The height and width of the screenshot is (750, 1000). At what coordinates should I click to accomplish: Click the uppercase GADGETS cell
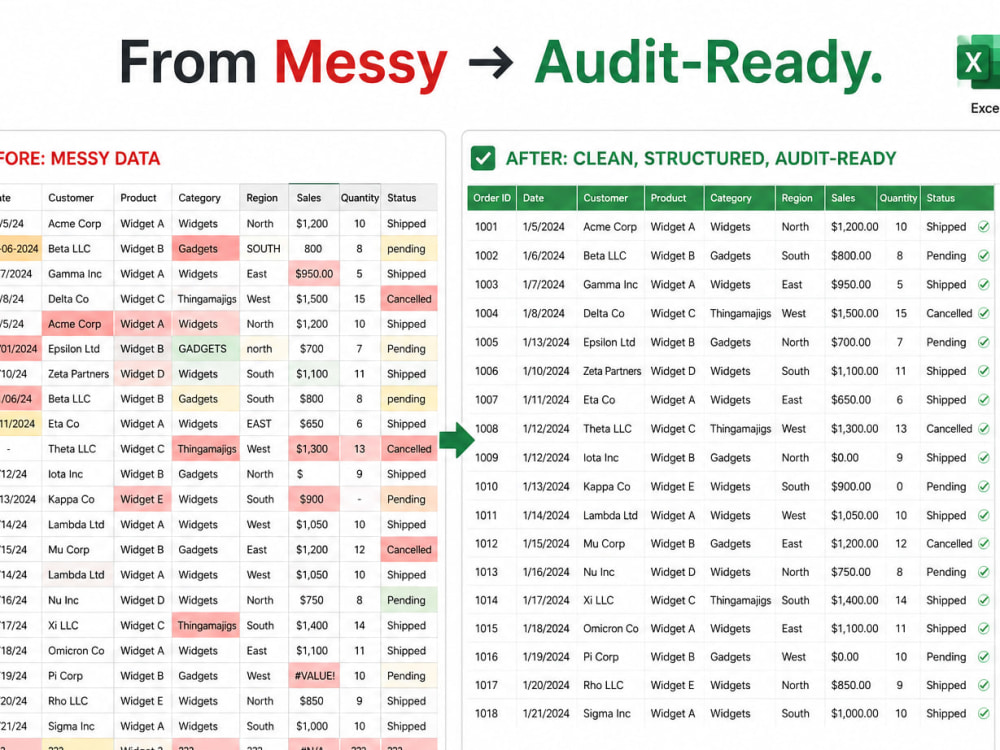point(205,349)
